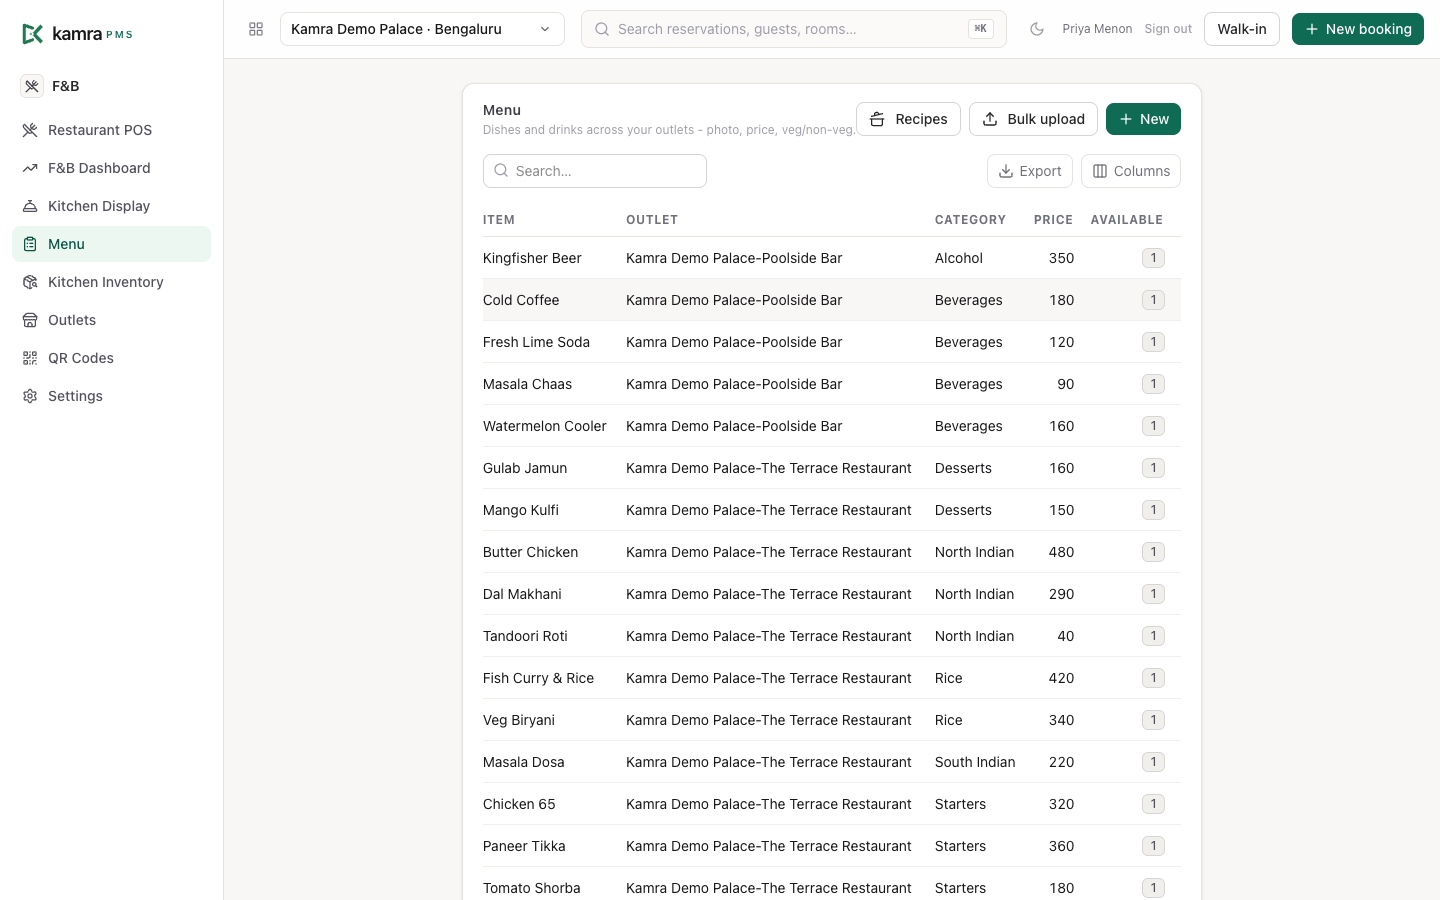Click the F&B module icon
The height and width of the screenshot is (900, 1440).
(32, 86)
